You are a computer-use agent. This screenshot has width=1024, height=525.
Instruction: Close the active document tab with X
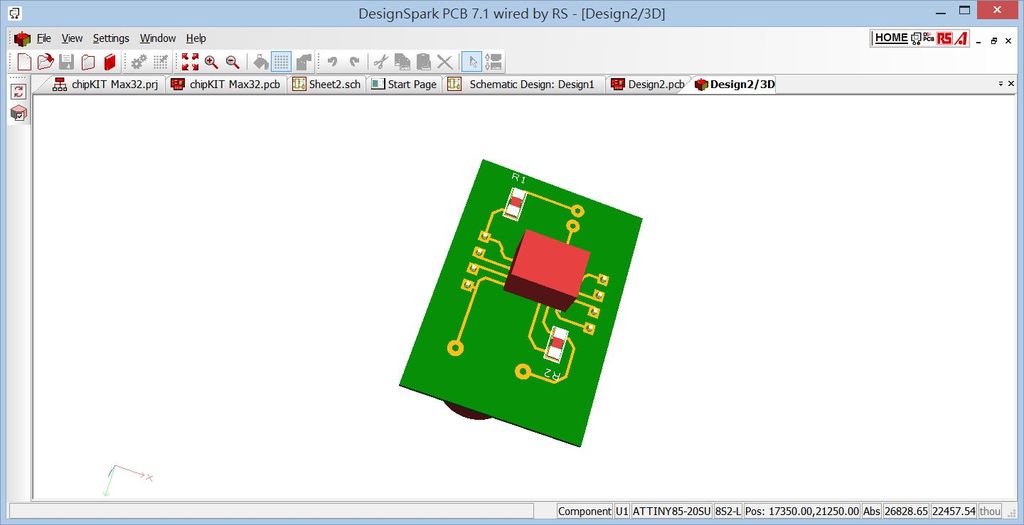click(x=1012, y=84)
